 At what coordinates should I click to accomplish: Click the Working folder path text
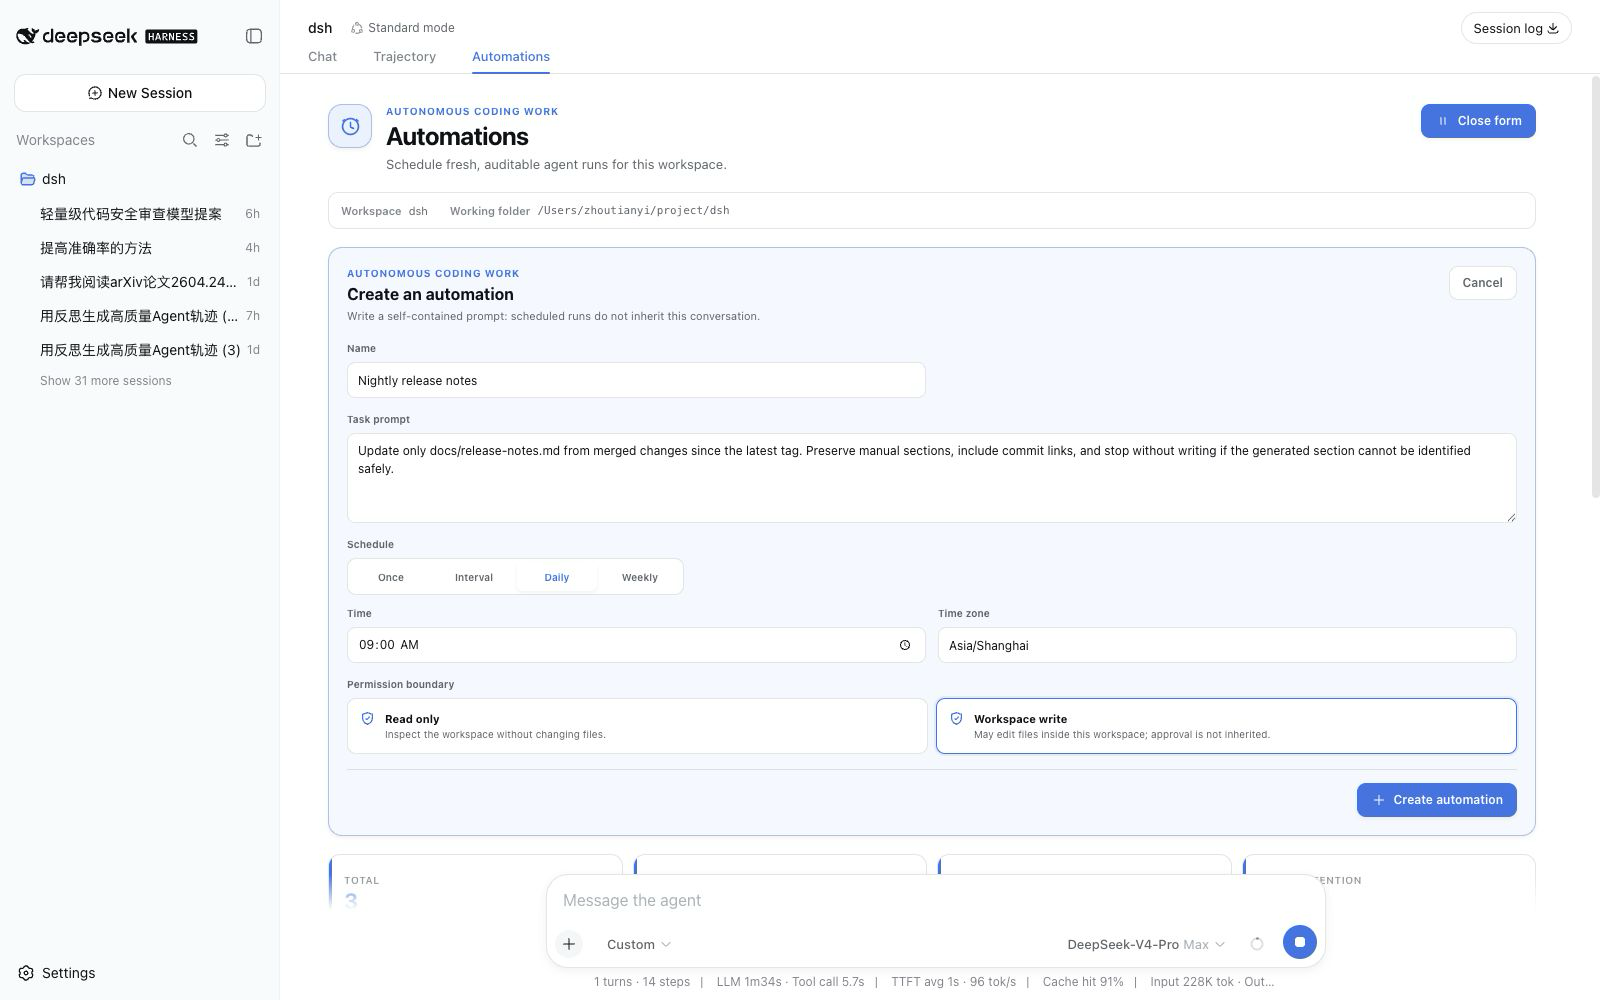point(633,211)
